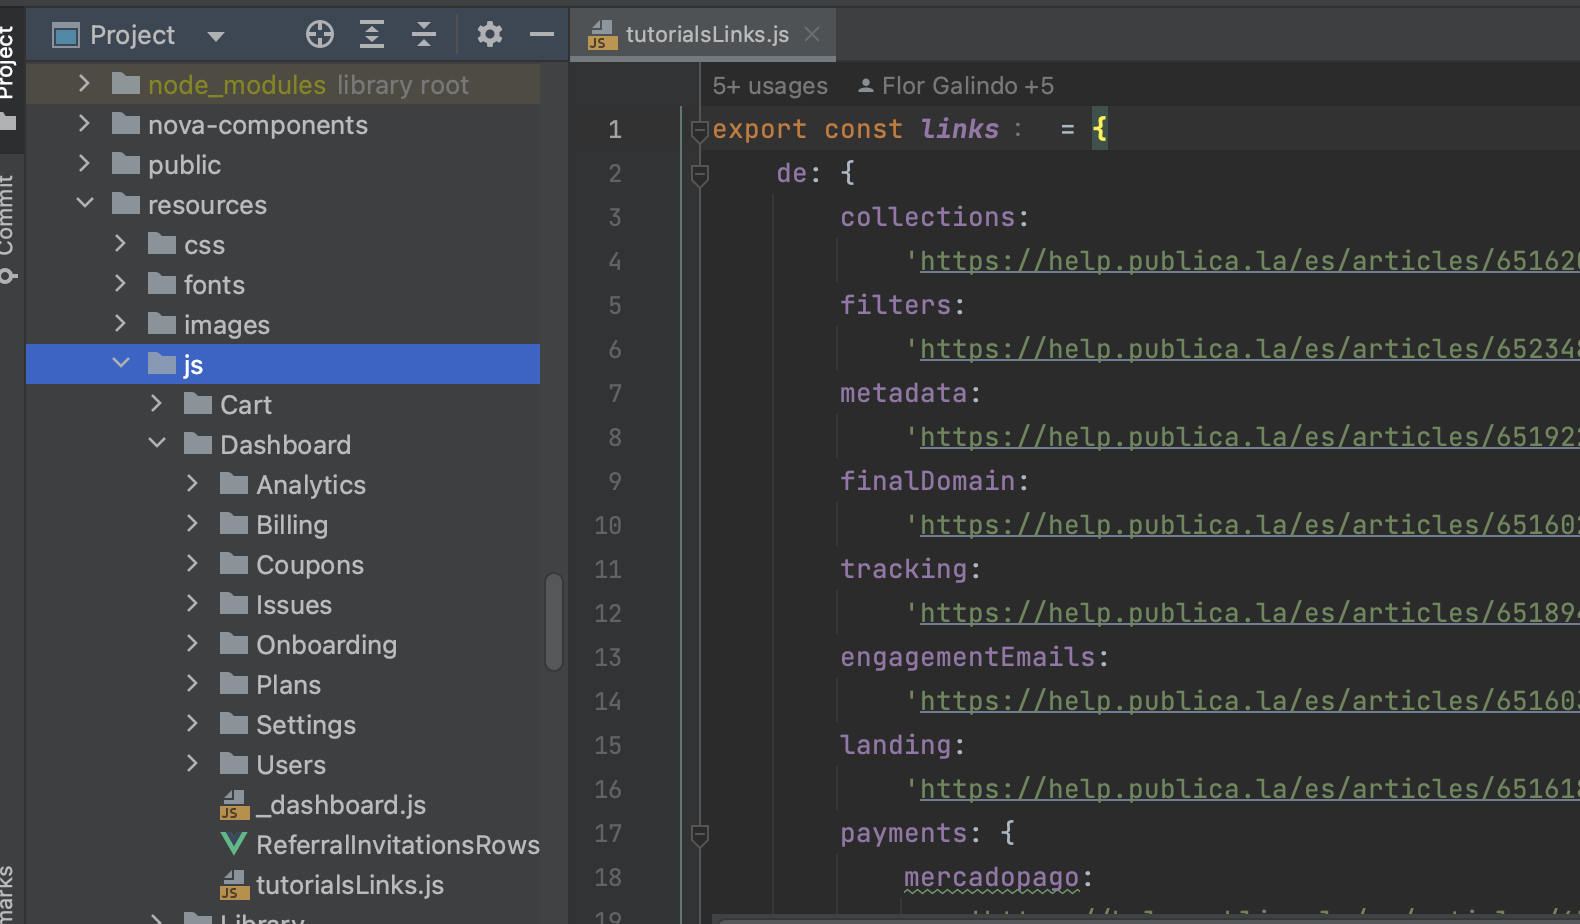Viewport: 1580px width, 924px height.
Task: Click the Select Opened File locate icon
Action: [319, 35]
